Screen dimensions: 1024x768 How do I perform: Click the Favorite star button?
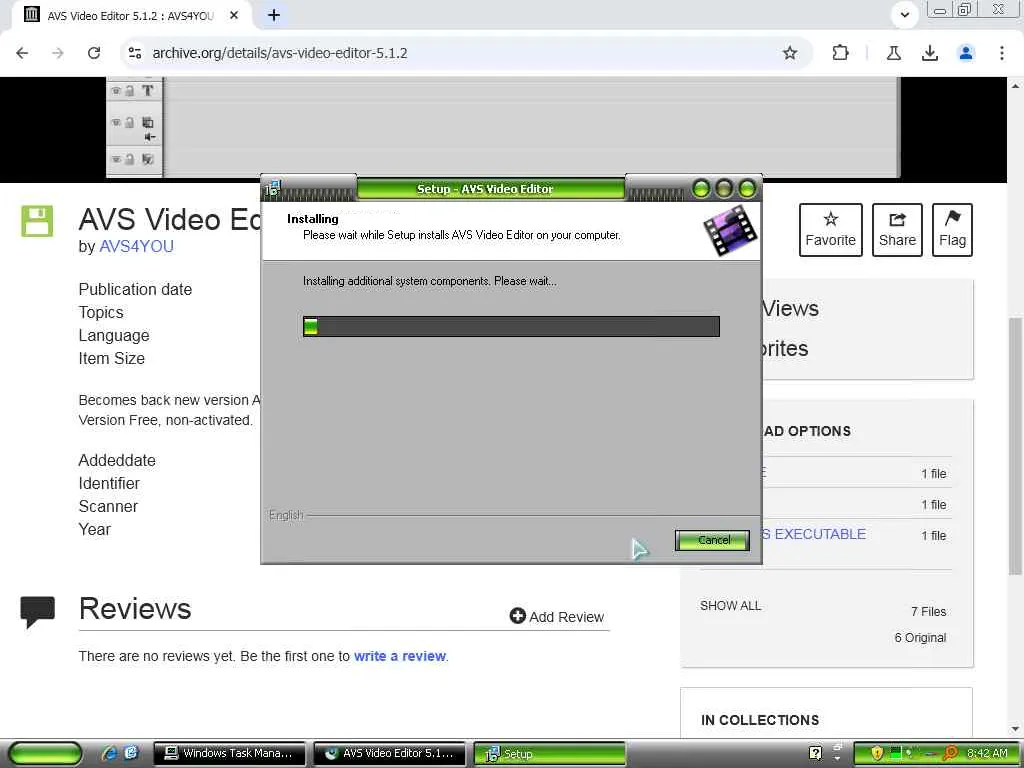pos(831,230)
